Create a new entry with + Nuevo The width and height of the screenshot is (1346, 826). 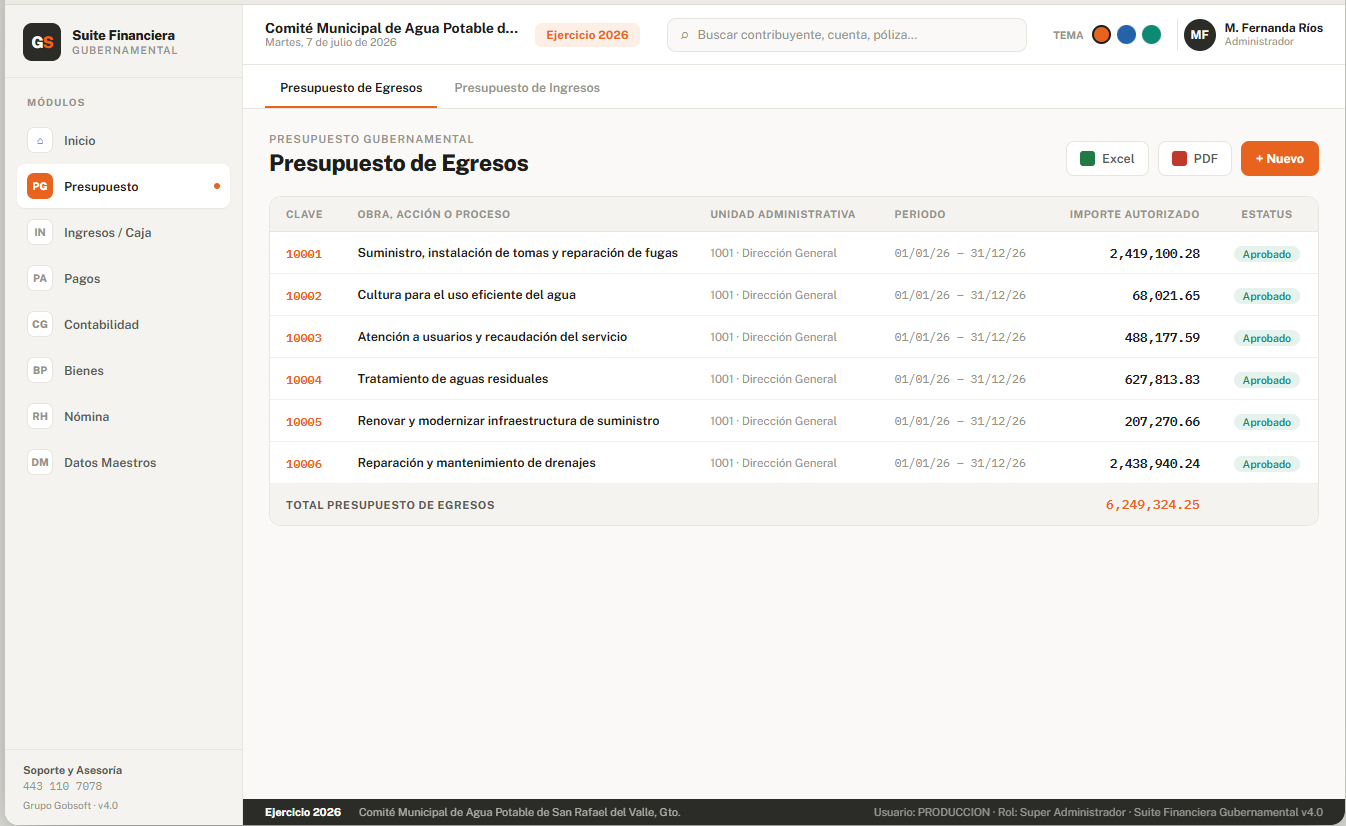[1280, 159]
